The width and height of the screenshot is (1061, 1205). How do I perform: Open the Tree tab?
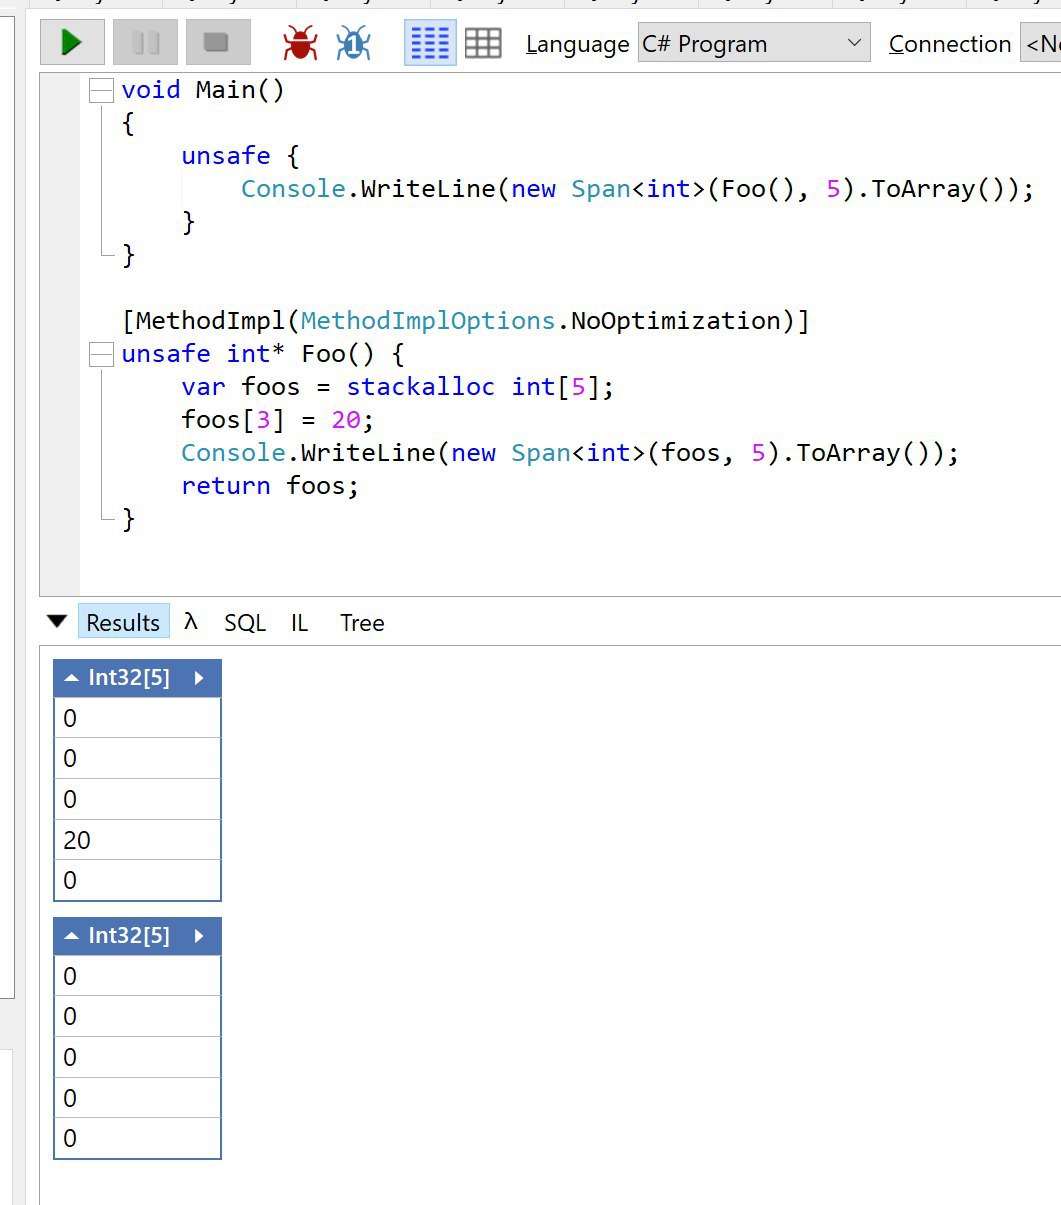[362, 623]
